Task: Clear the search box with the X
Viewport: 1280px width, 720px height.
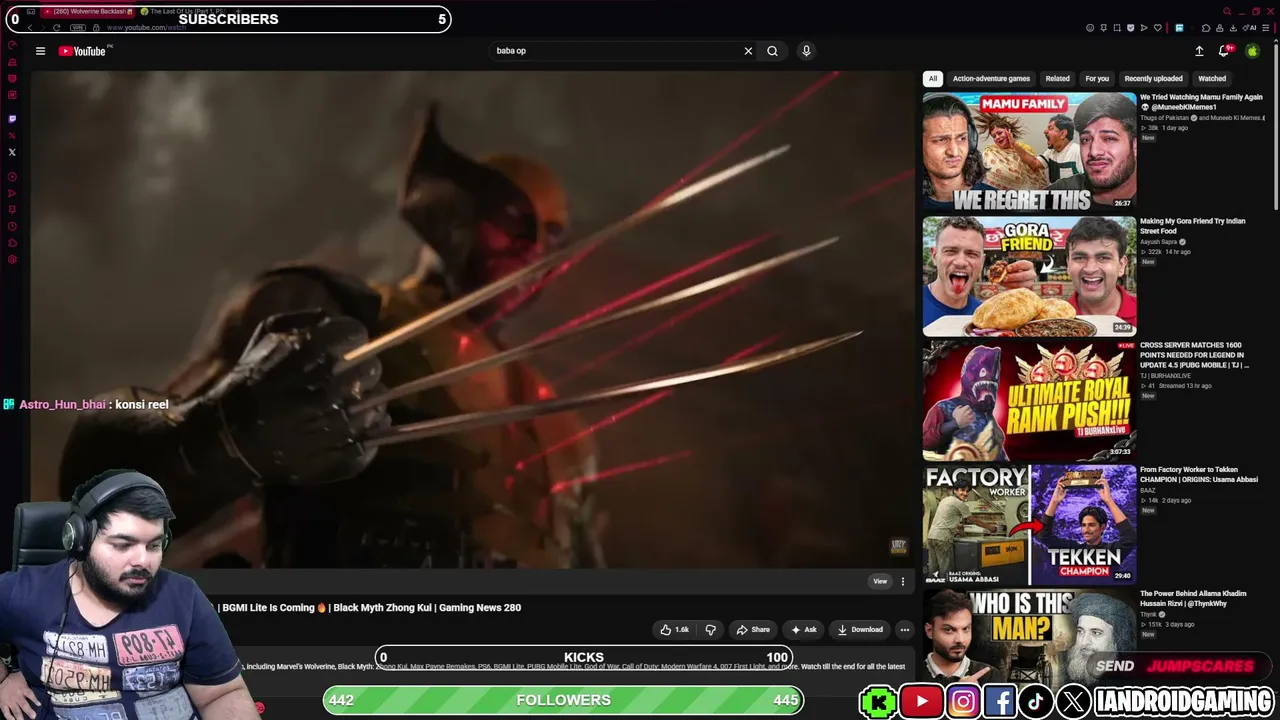Action: [x=748, y=51]
